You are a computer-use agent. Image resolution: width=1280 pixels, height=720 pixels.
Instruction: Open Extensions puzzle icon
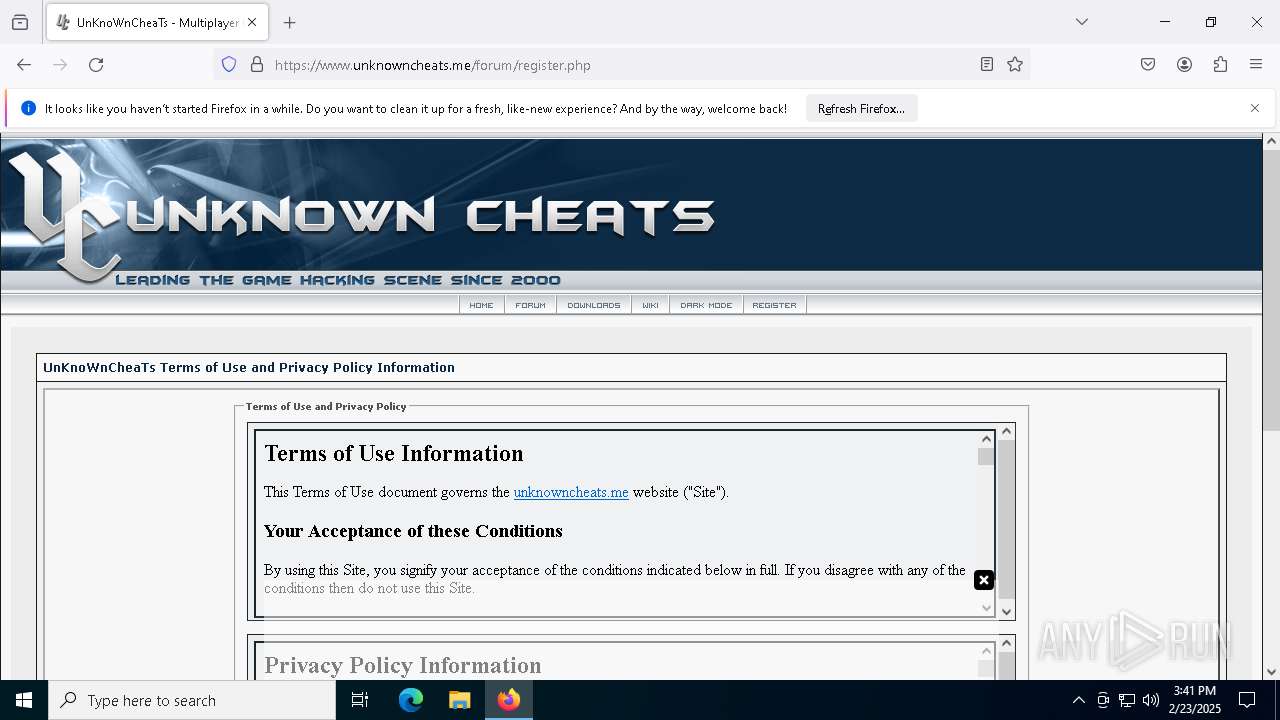1220,65
